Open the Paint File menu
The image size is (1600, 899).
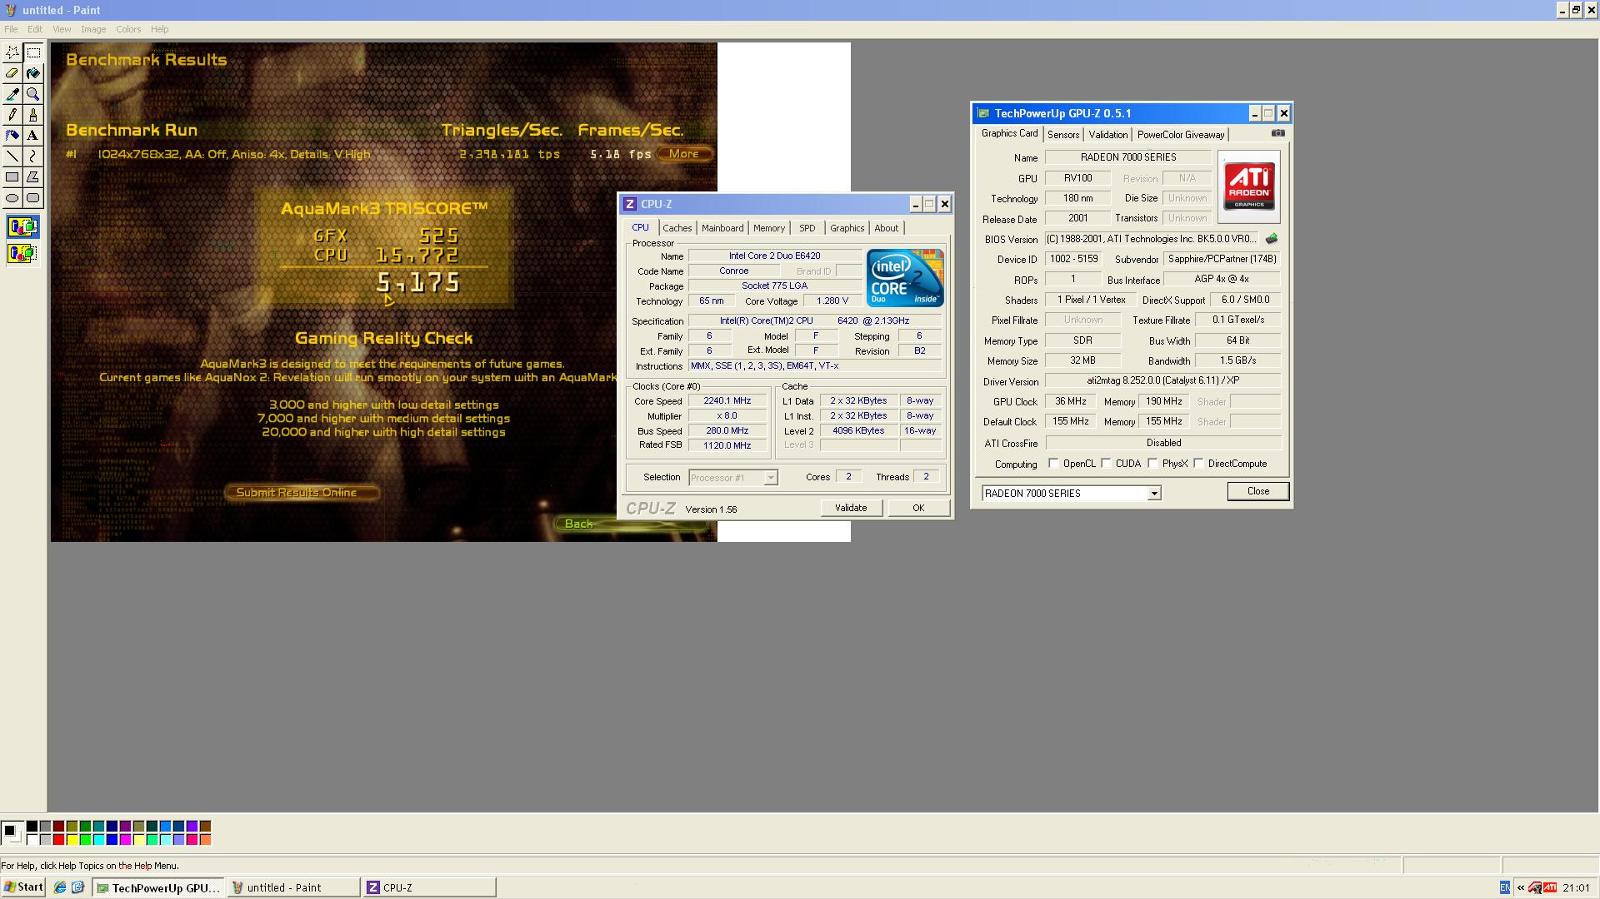point(11,29)
